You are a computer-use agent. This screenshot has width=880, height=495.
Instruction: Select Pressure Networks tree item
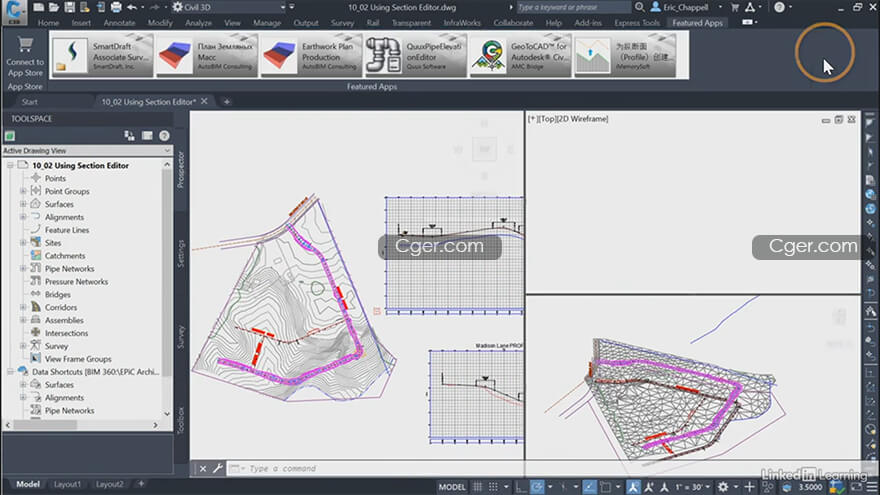pyautogui.click(x=76, y=282)
